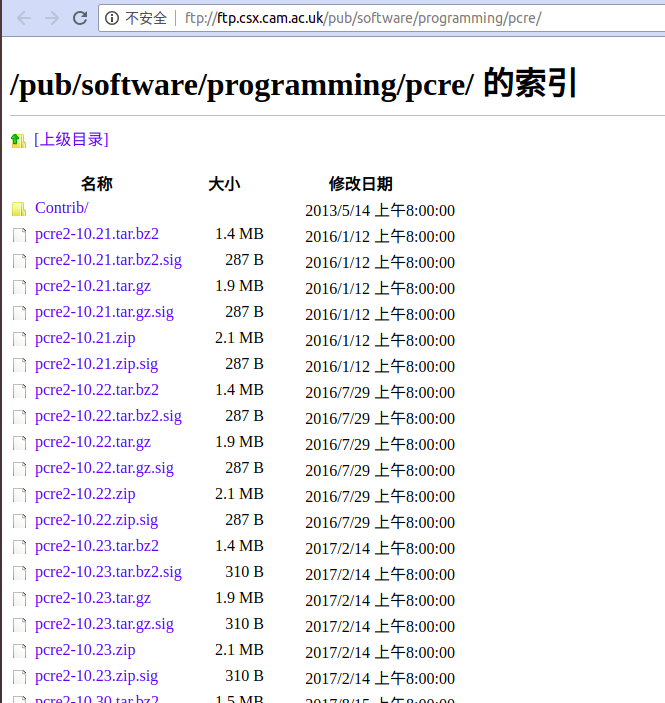The width and height of the screenshot is (665, 703).
Task: Download pcre2-10.22.tar.gz
Action: click(93, 442)
